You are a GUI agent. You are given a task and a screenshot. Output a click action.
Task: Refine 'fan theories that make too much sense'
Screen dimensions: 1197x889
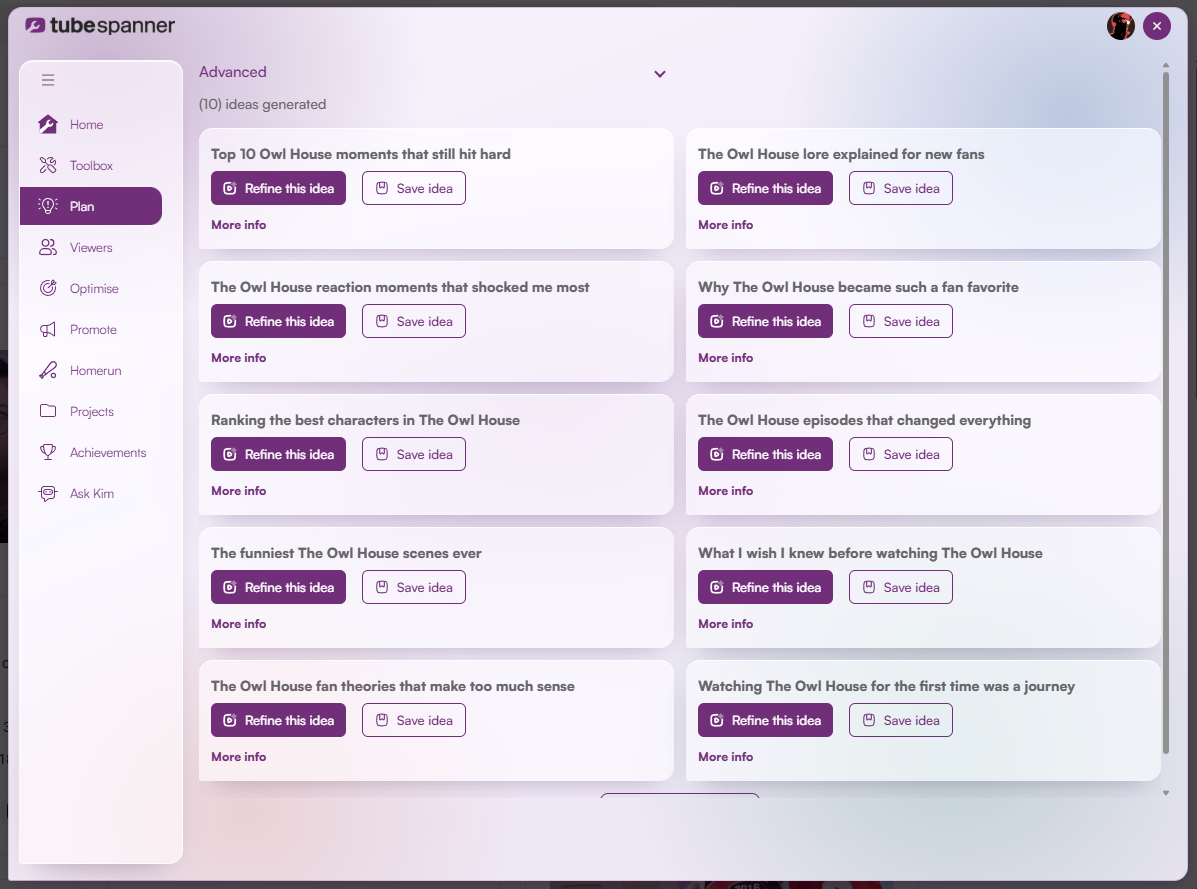click(x=278, y=720)
